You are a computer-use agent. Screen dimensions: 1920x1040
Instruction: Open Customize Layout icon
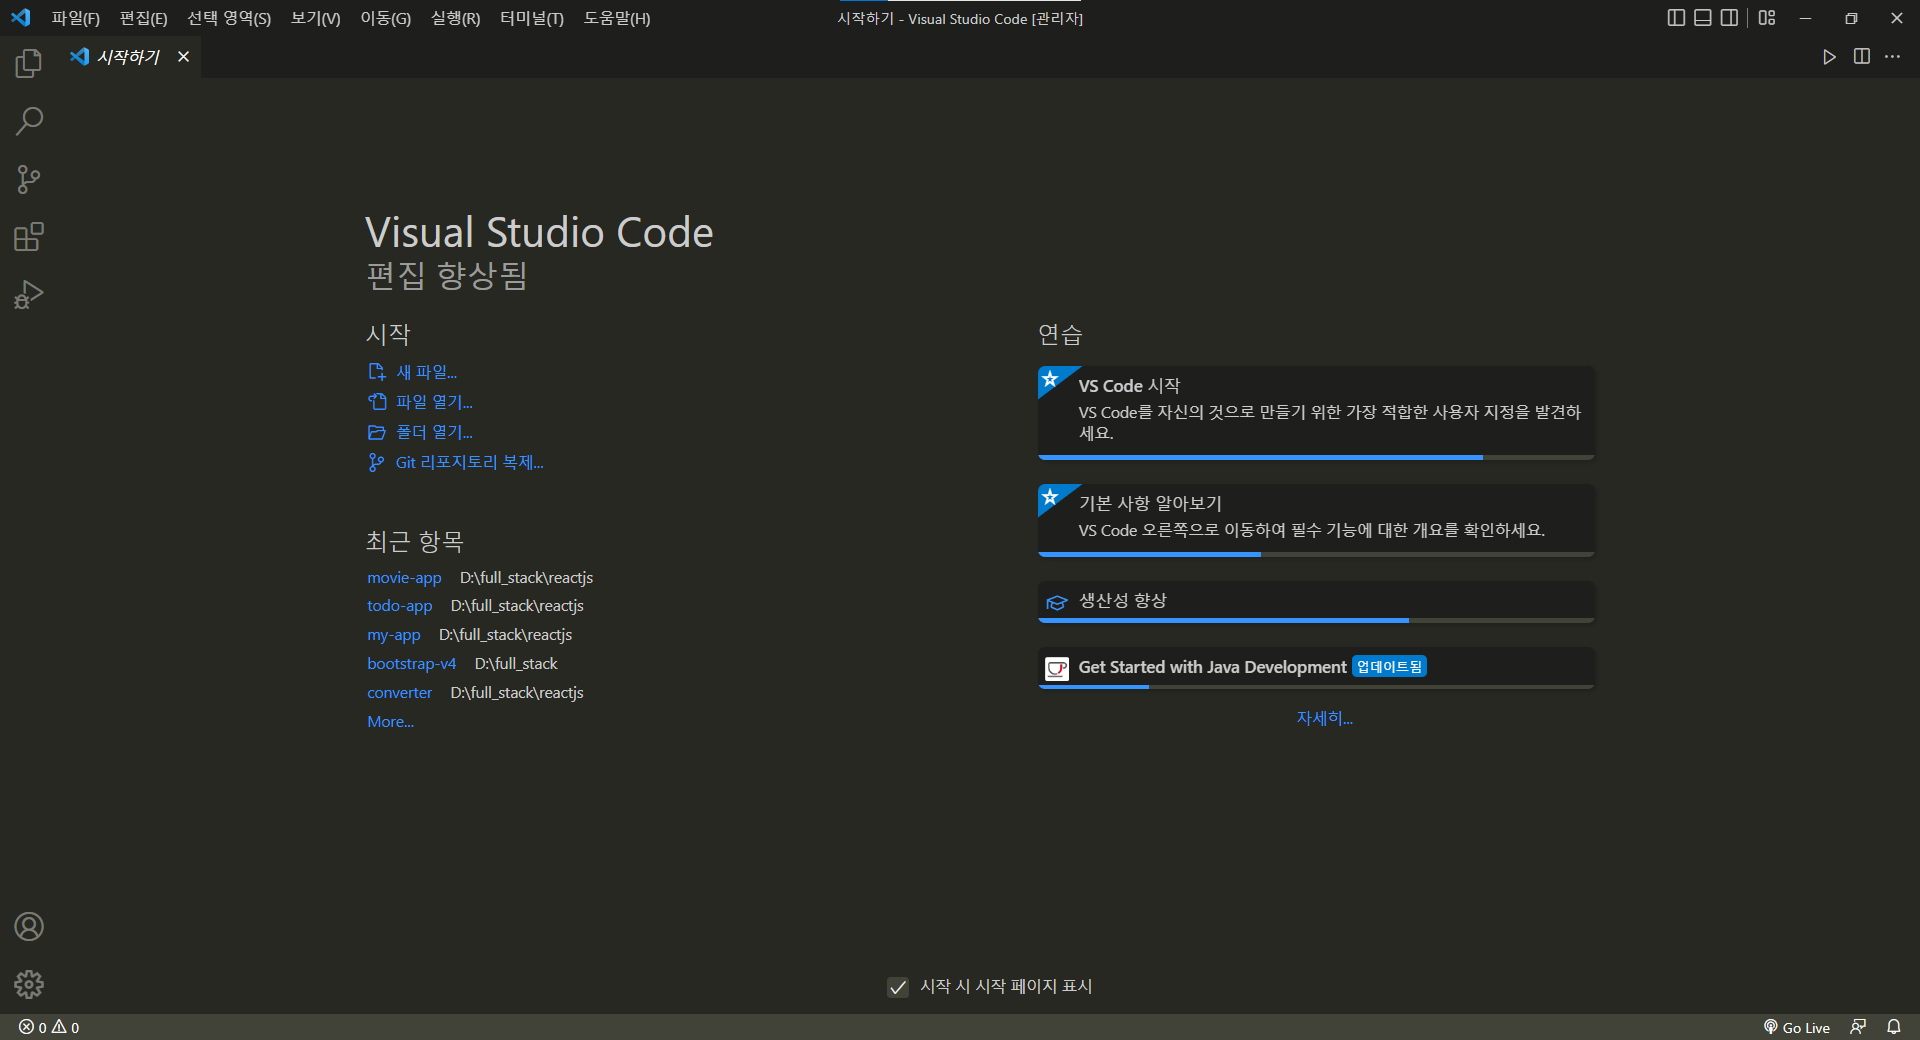click(1767, 18)
